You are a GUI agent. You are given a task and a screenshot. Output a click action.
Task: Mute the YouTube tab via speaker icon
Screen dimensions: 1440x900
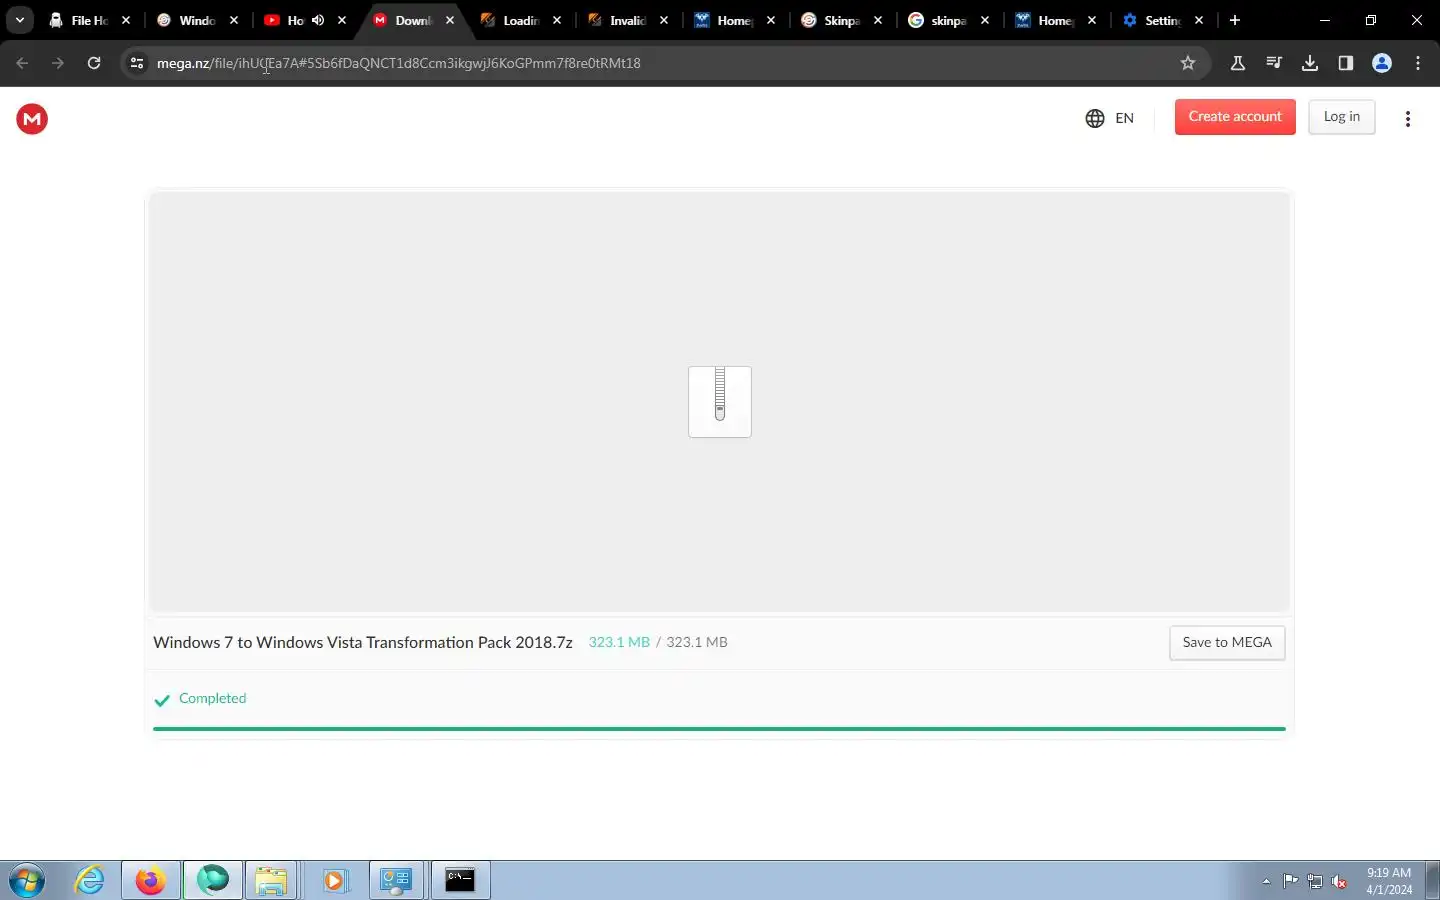tap(318, 20)
